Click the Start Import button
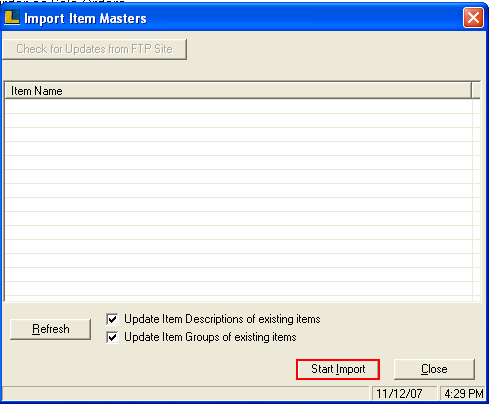This screenshot has width=491, height=406. [x=338, y=369]
